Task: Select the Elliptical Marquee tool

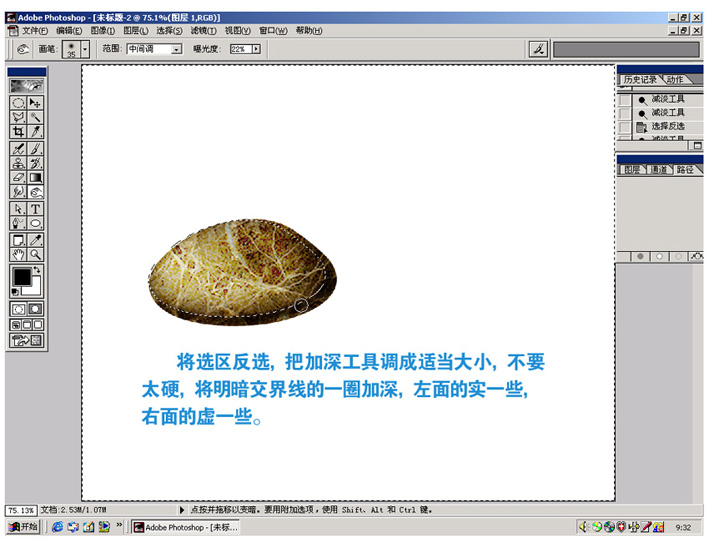Action: click(18, 103)
